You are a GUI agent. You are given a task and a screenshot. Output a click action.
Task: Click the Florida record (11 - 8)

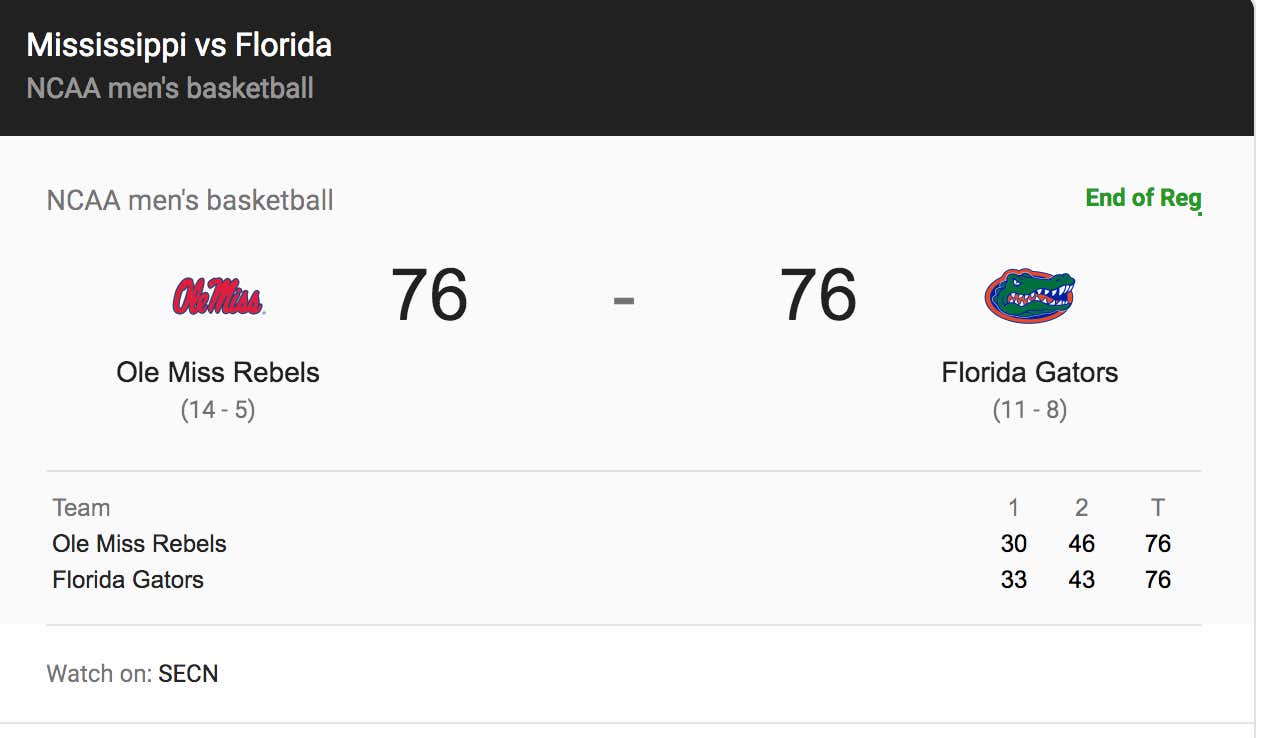point(1030,410)
